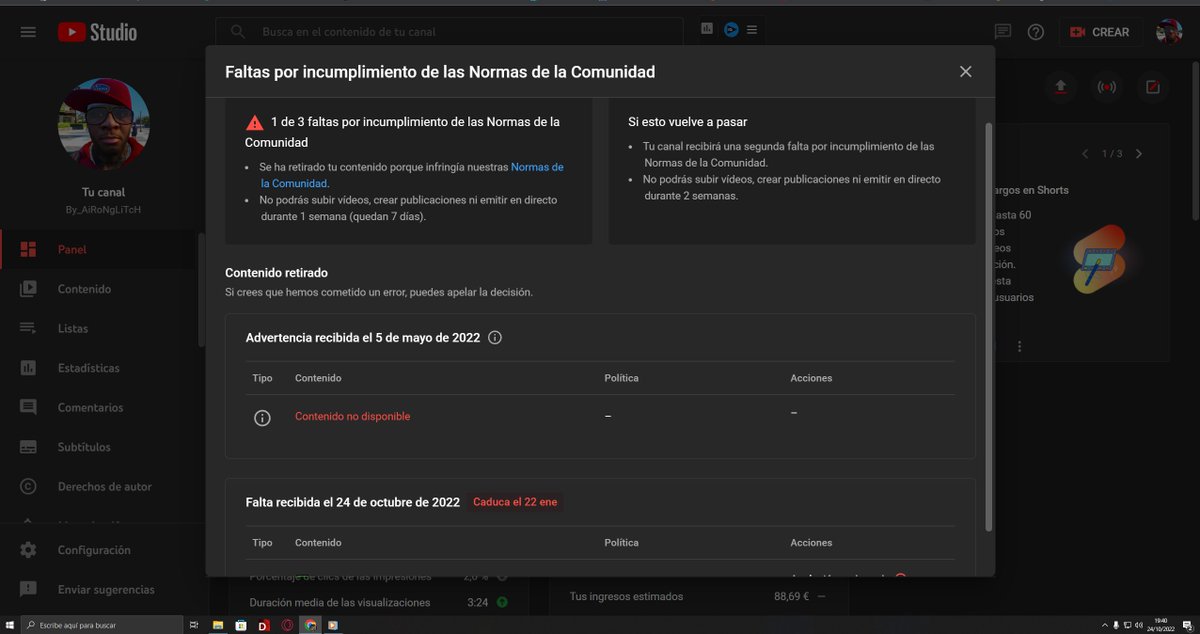Click the Windows taskbar search box
This screenshot has width=1200, height=634.
tap(102, 625)
